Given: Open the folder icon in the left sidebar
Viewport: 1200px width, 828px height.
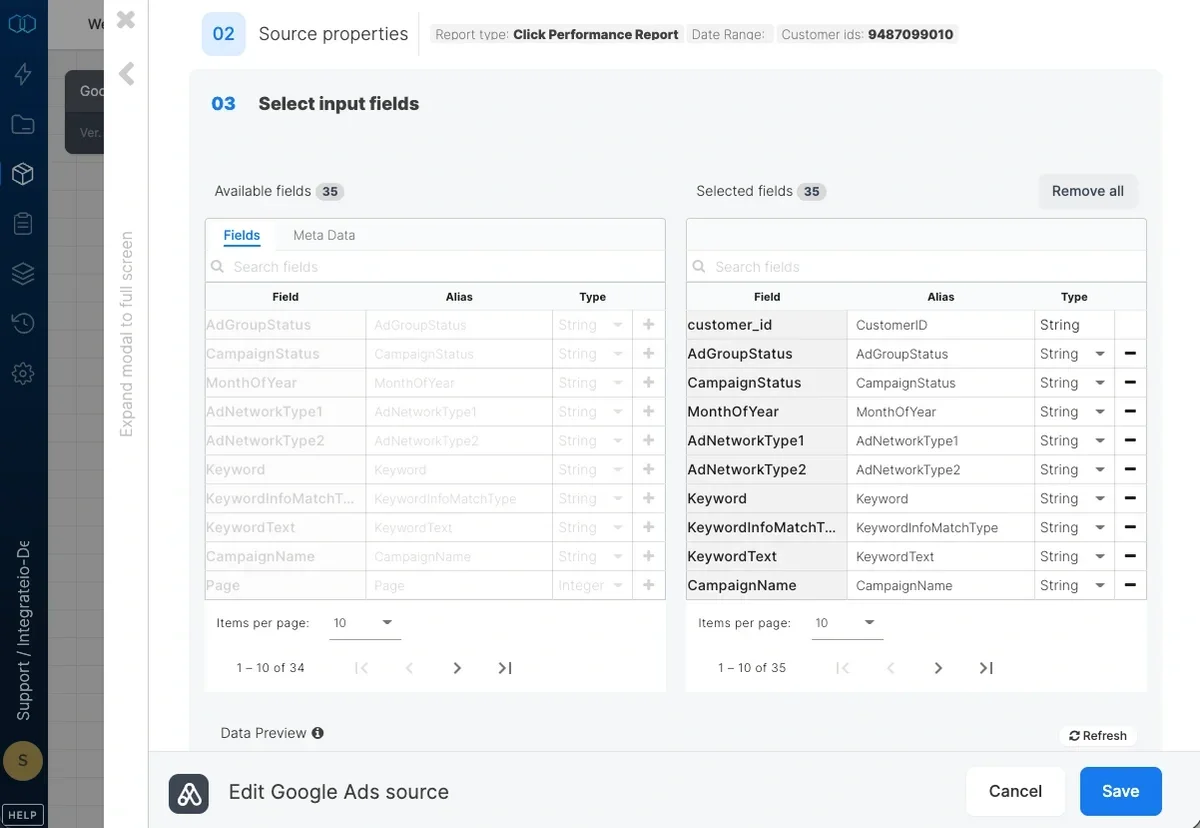Looking at the screenshot, I should click(x=23, y=123).
